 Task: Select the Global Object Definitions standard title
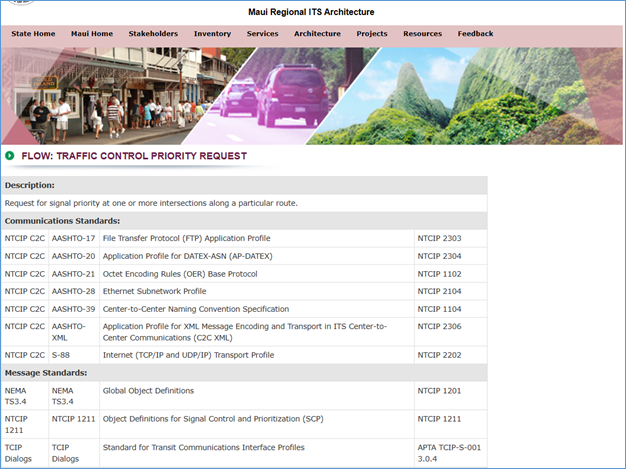click(148, 391)
